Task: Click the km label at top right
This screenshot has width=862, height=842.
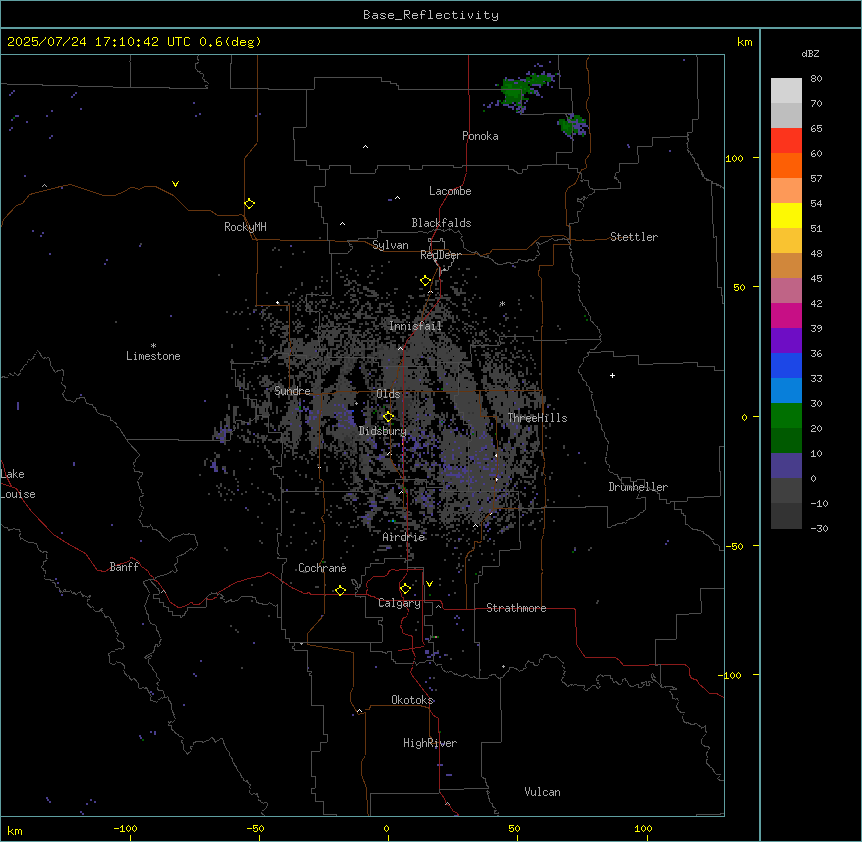Action: 744,42
